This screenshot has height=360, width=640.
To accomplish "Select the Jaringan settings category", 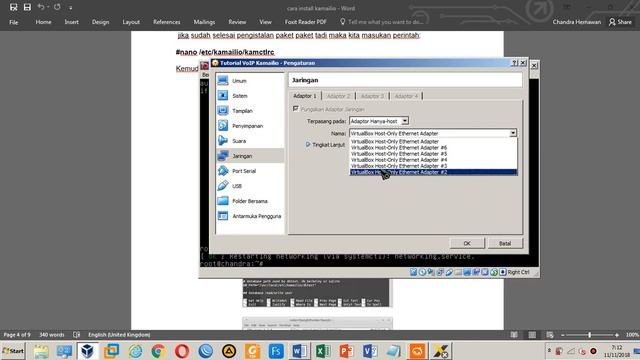I will click(250, 156).
